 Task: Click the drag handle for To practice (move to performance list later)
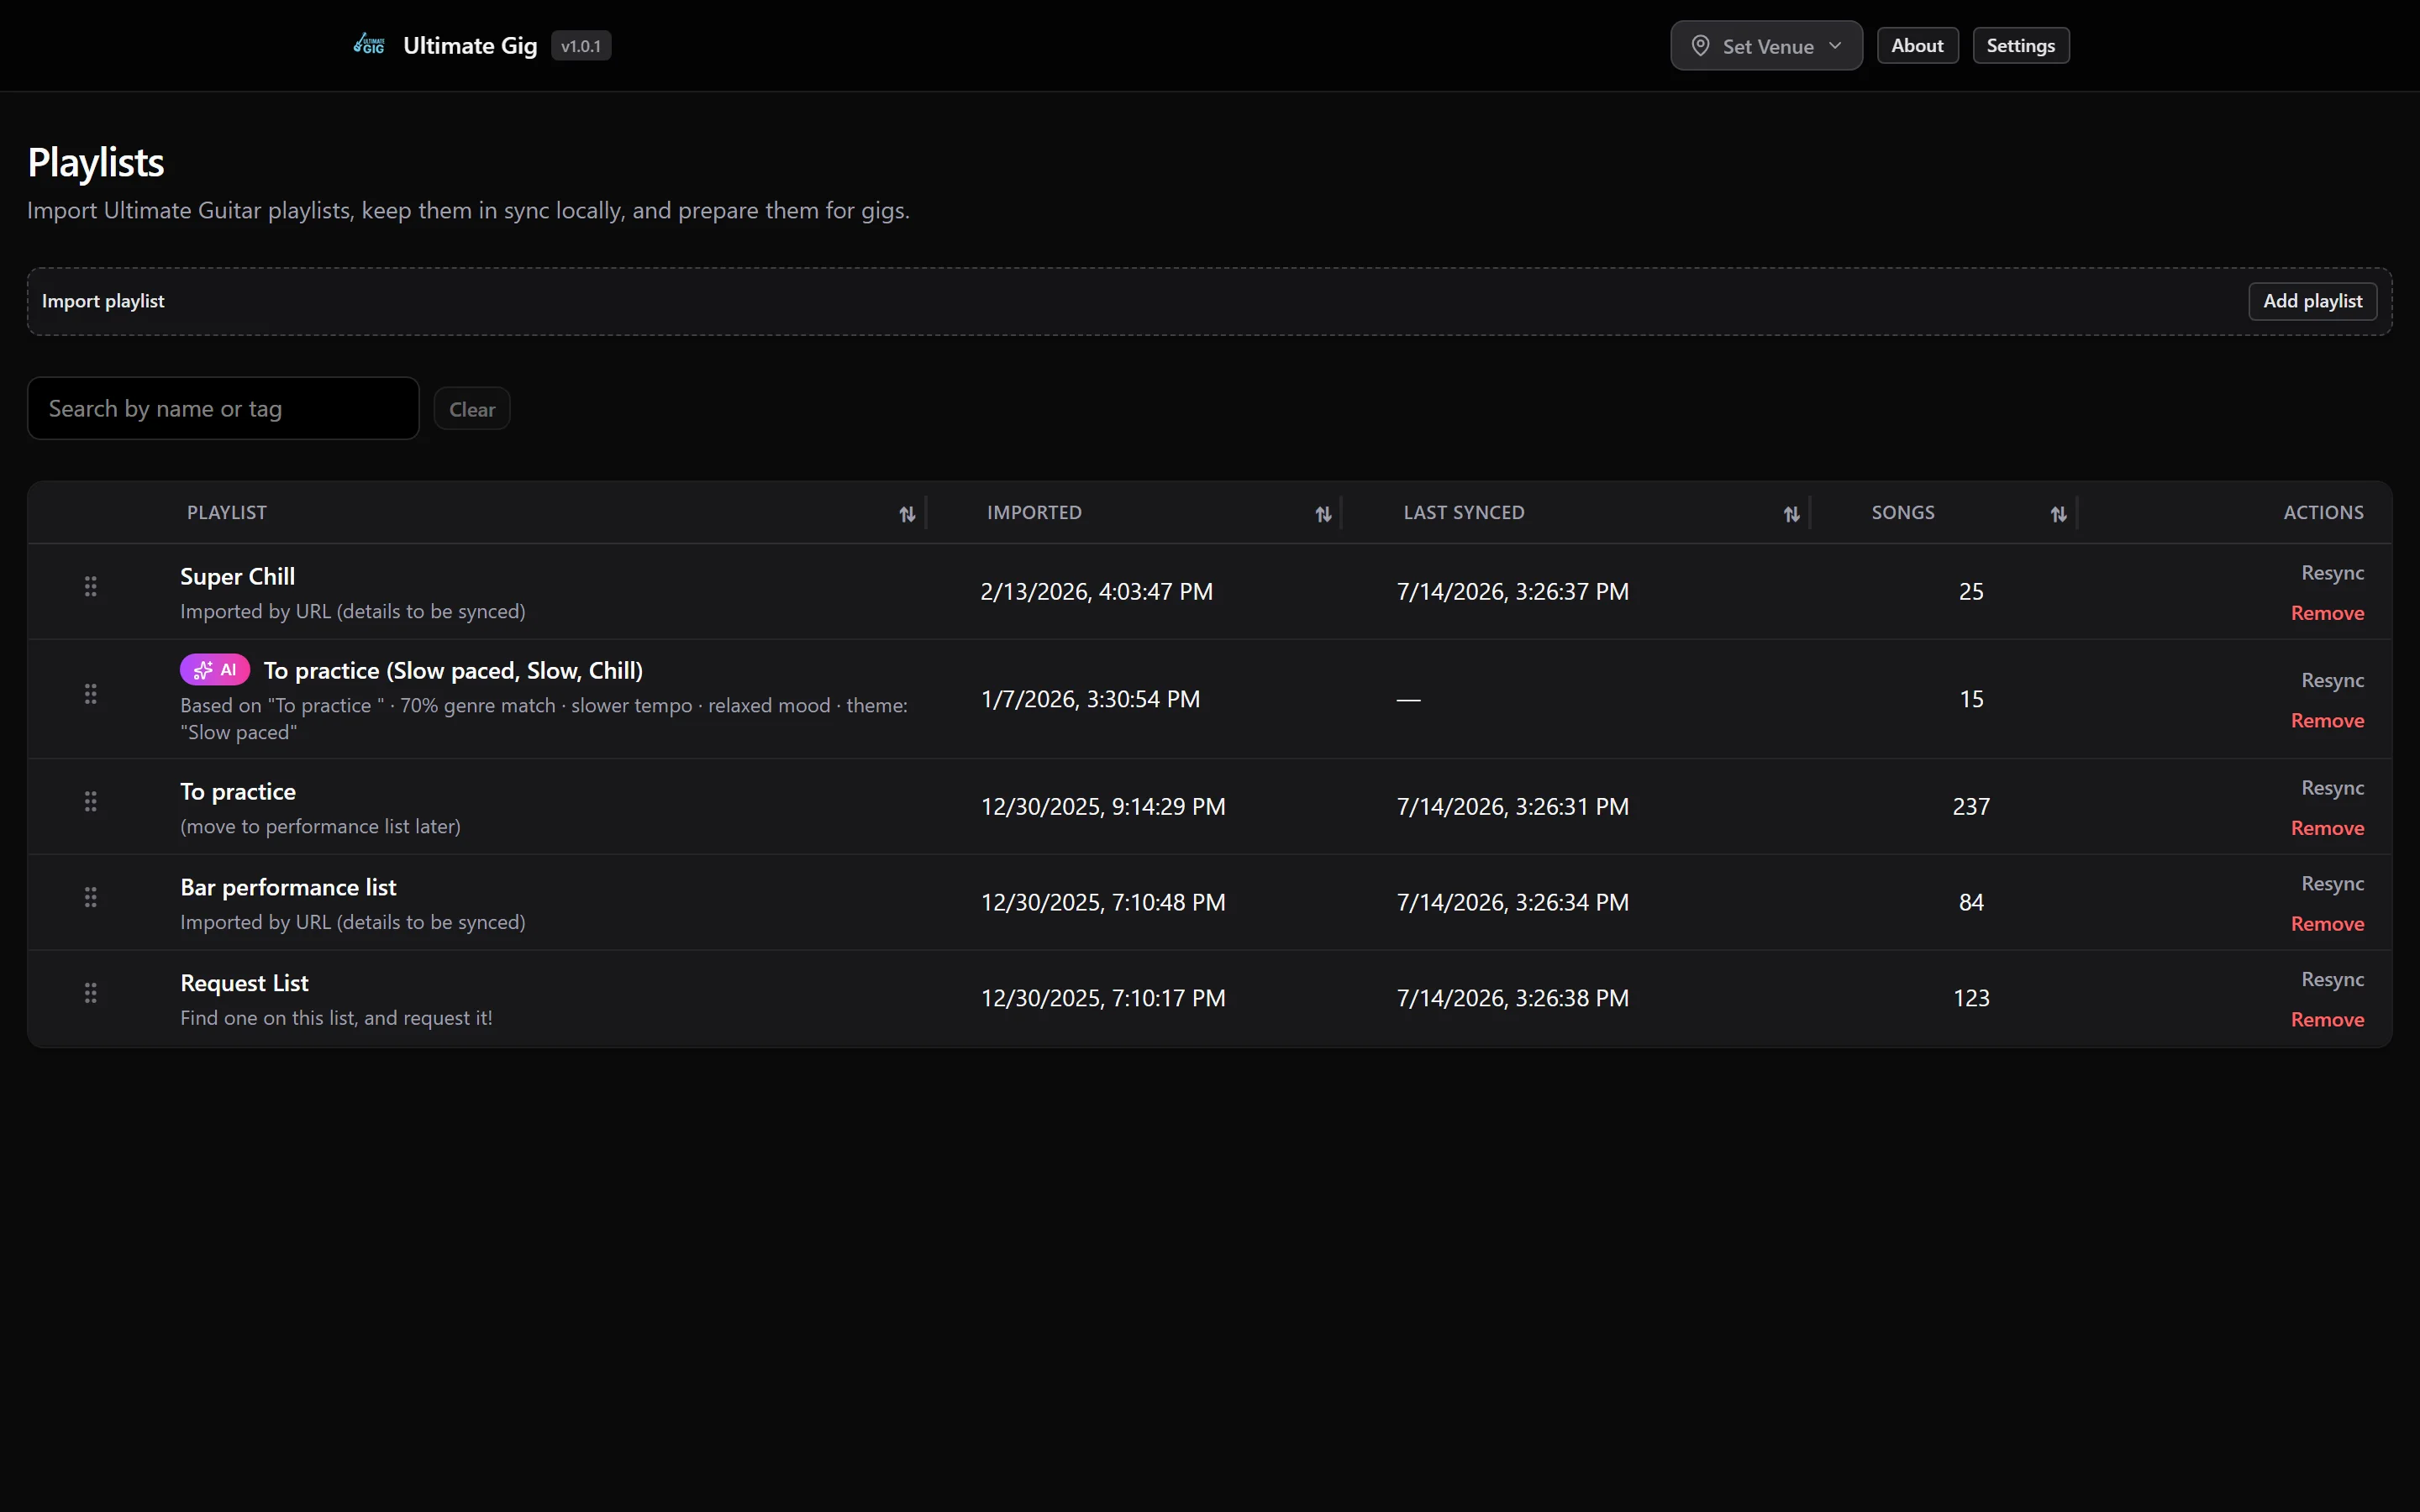point(91,802)
